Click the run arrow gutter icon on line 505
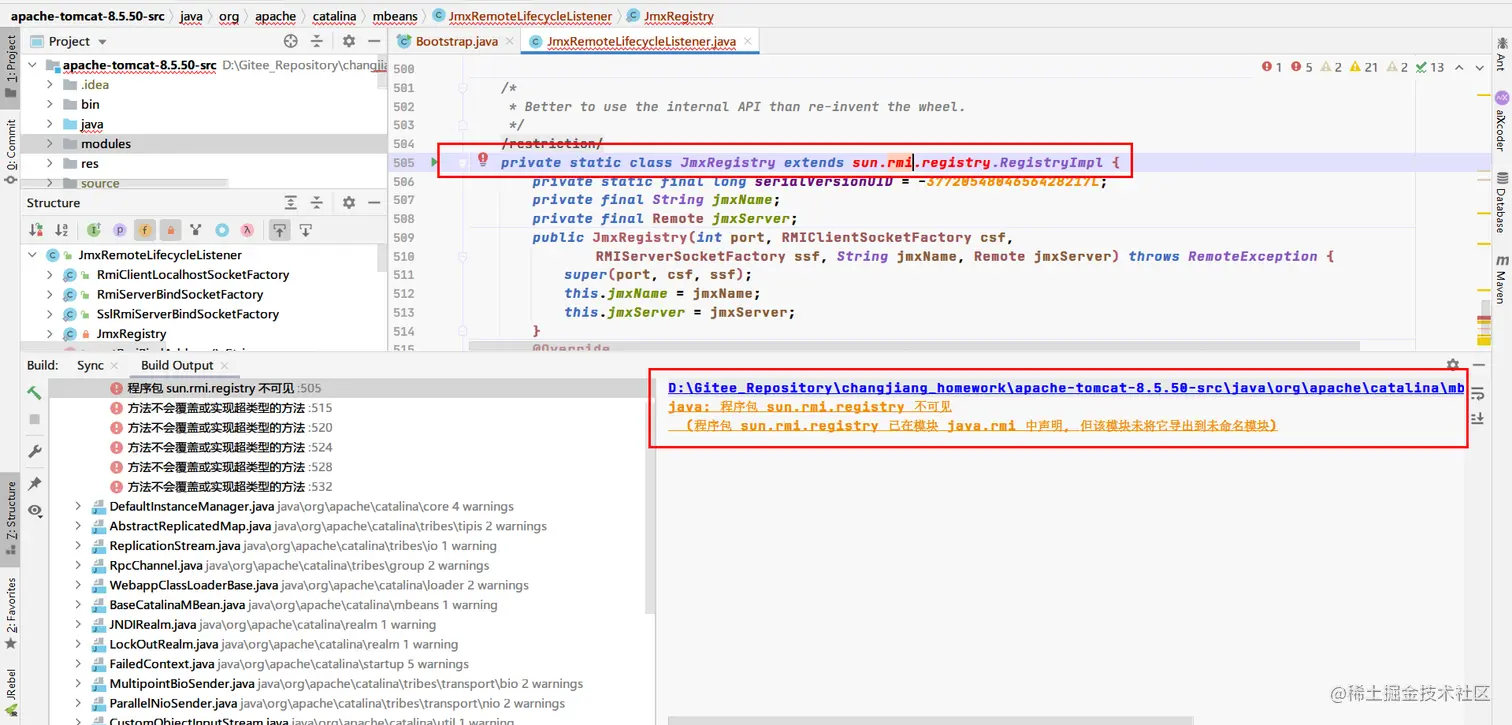The width and height of the screenshot is (1512, 725). (434, 162)
